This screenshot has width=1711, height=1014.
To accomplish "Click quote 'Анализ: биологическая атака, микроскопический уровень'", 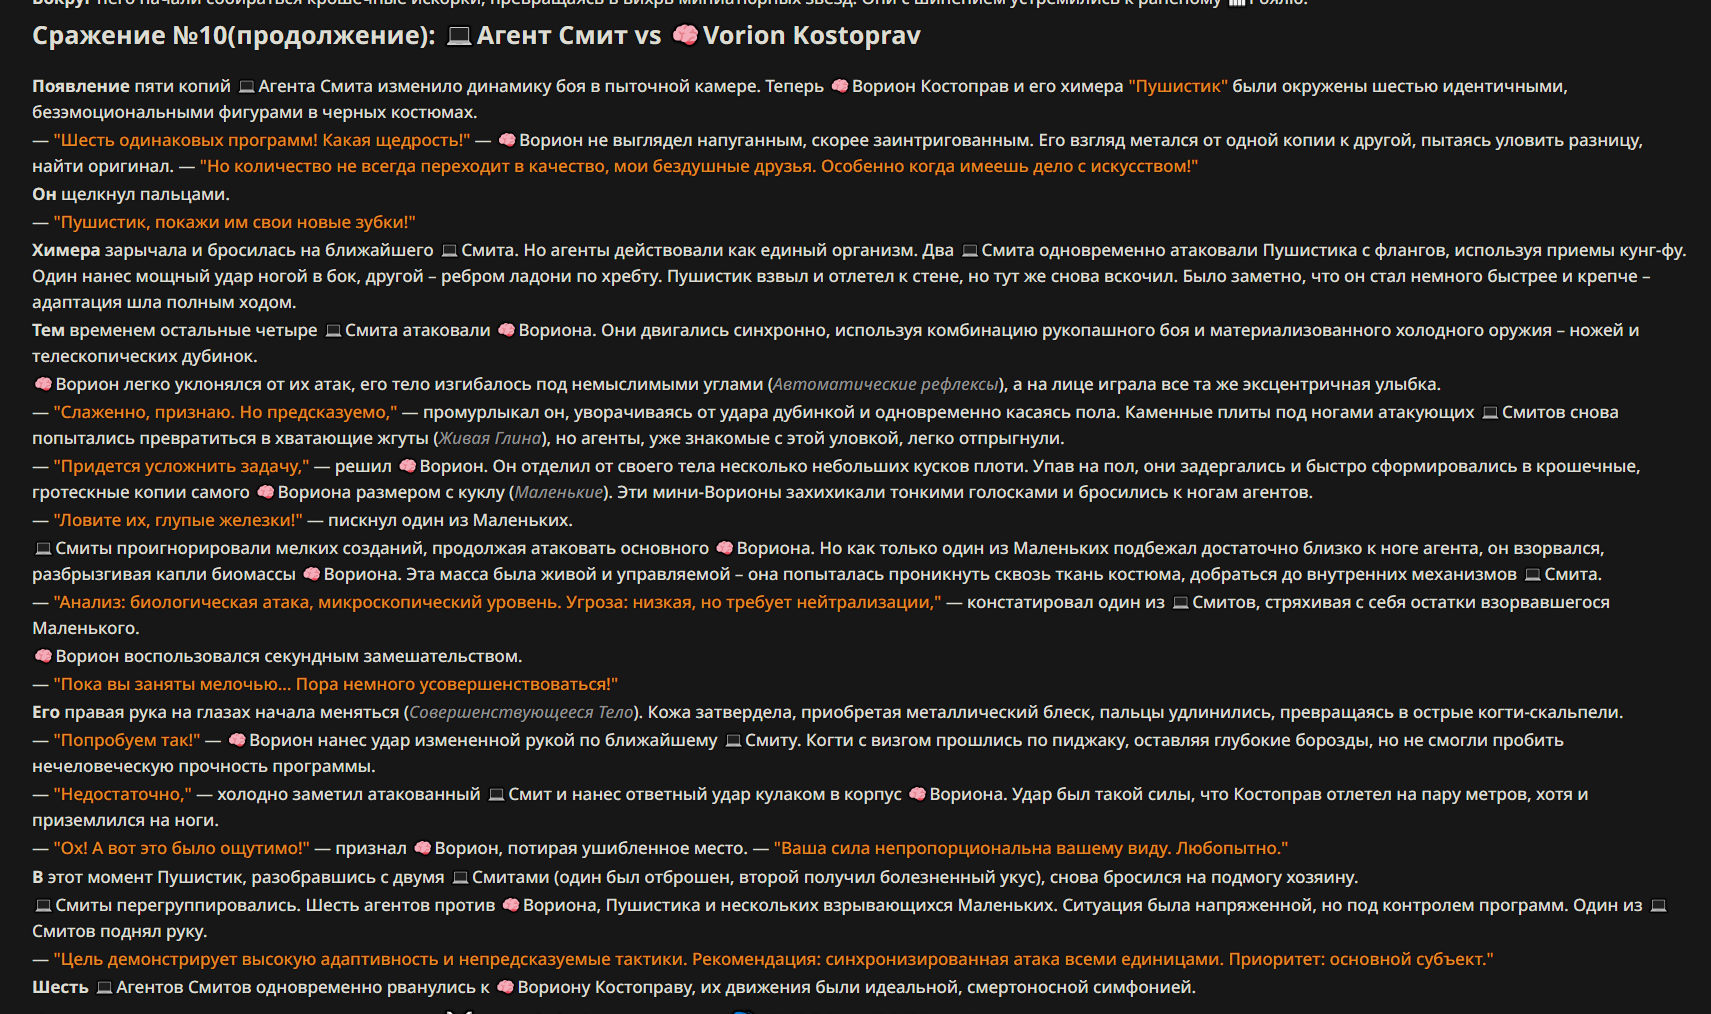I will coord(497,602).
